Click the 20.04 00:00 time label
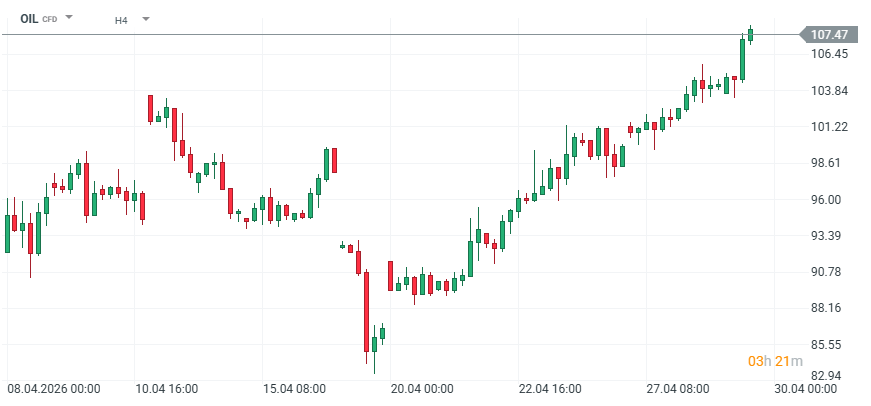This screenshot has width=871, height=406. (423, 389)
